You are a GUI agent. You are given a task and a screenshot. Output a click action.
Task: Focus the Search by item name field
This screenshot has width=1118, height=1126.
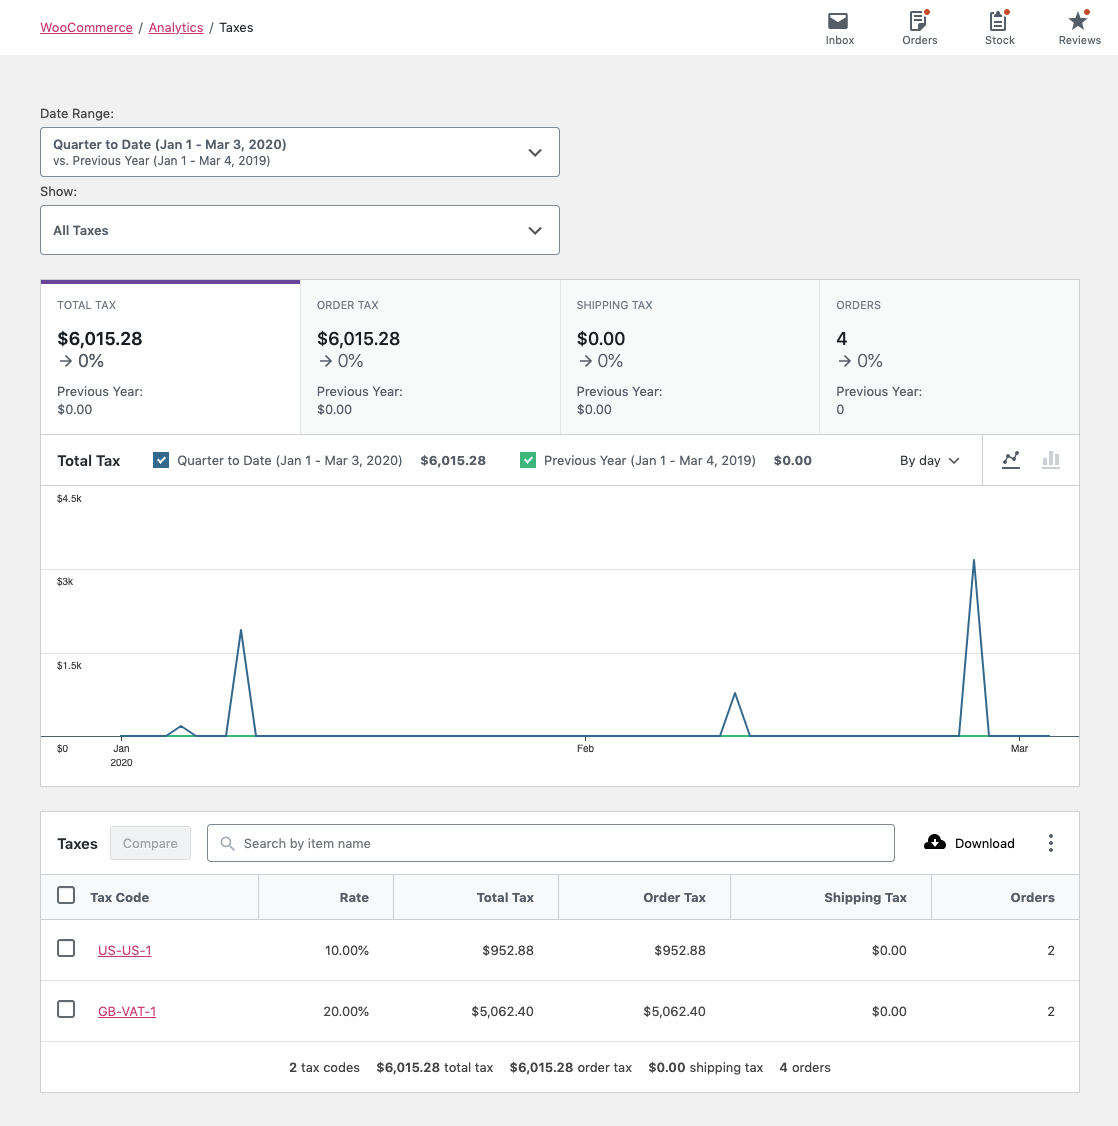point(551,843)
